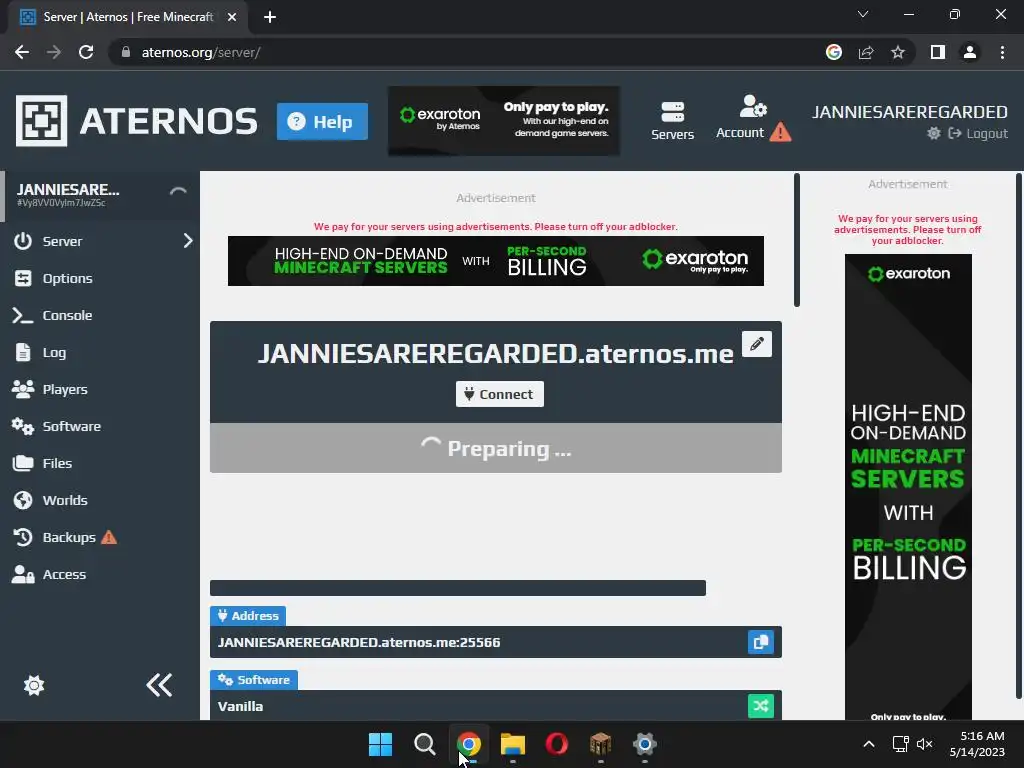Open the Chrome profile icon

tap(970, 52)
